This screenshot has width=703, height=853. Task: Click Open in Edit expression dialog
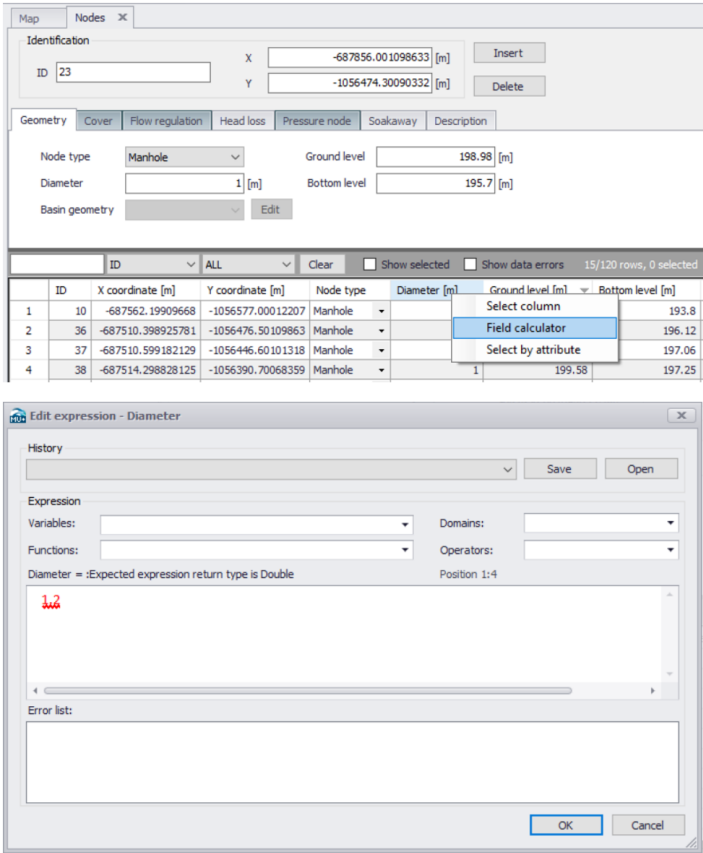641,469
